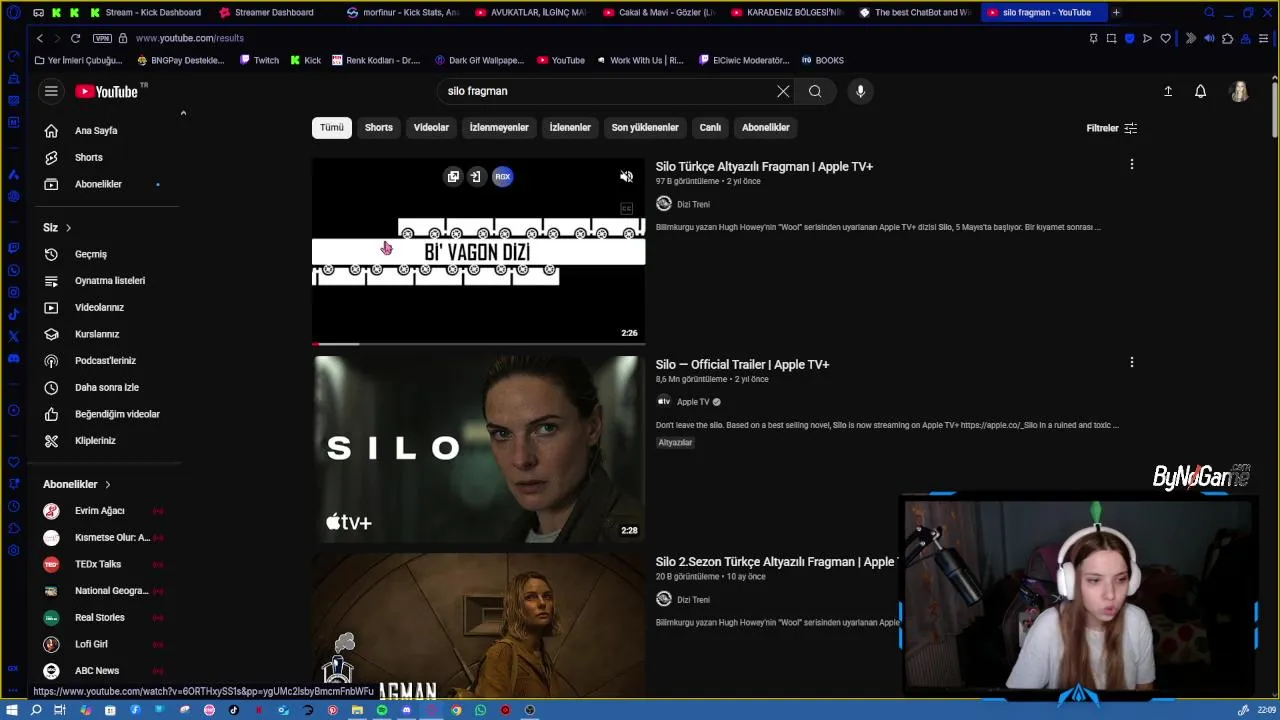
Task: Open Windows Start menu
Action: pos(13,710)
